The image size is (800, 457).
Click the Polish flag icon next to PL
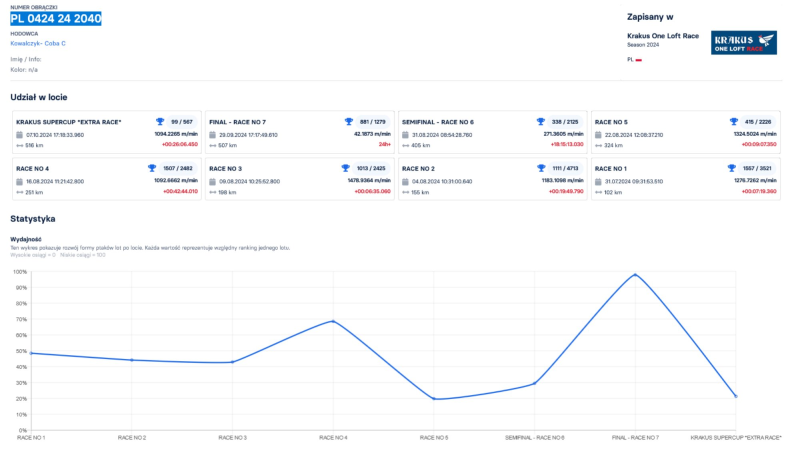point(638,60)
